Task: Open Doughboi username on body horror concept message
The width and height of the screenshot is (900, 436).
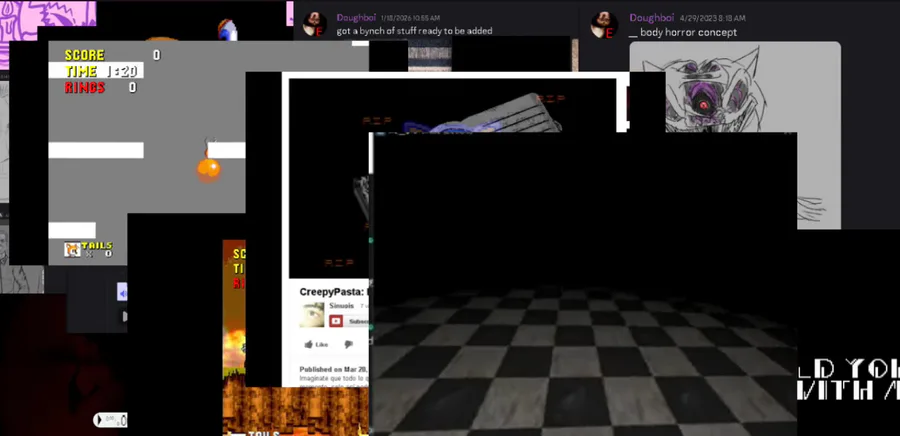Action: pos(651,18)
